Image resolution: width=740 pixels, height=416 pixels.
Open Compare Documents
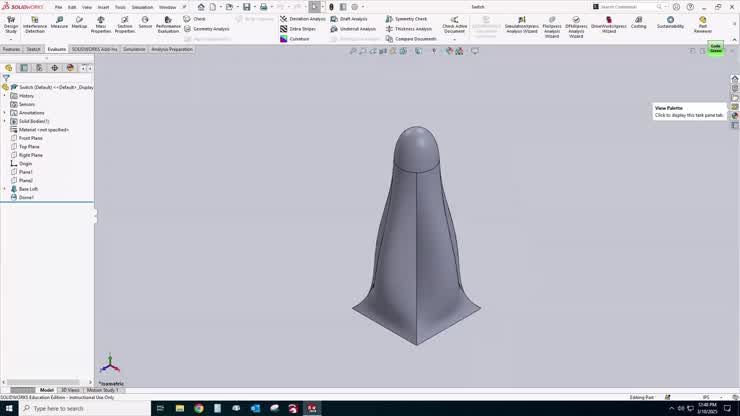(411, 39)
